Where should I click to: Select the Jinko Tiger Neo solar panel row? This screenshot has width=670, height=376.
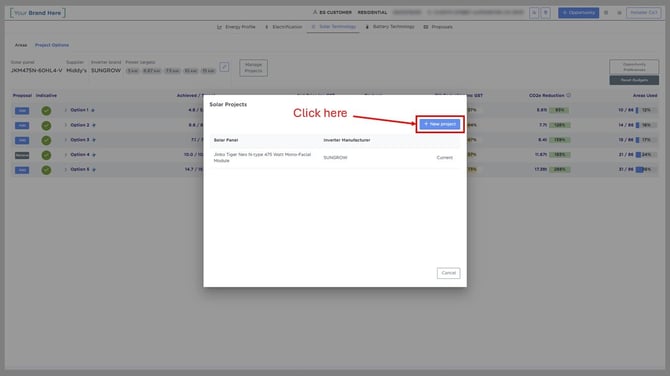[x=335, y=158]
